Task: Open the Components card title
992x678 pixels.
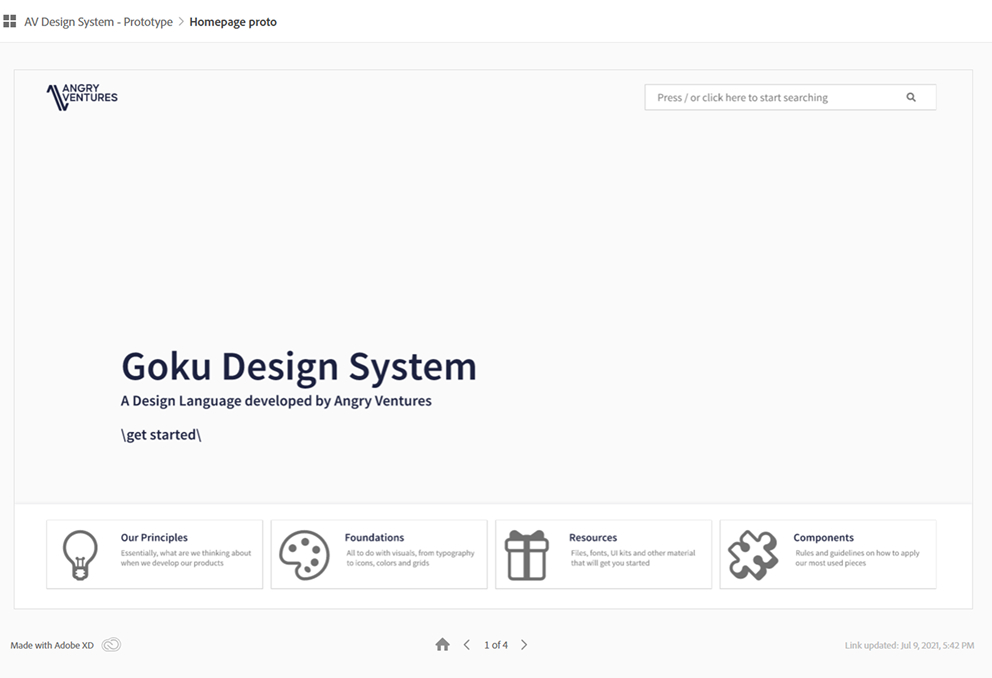Action: pyautogui.click(x=823, y=538)
